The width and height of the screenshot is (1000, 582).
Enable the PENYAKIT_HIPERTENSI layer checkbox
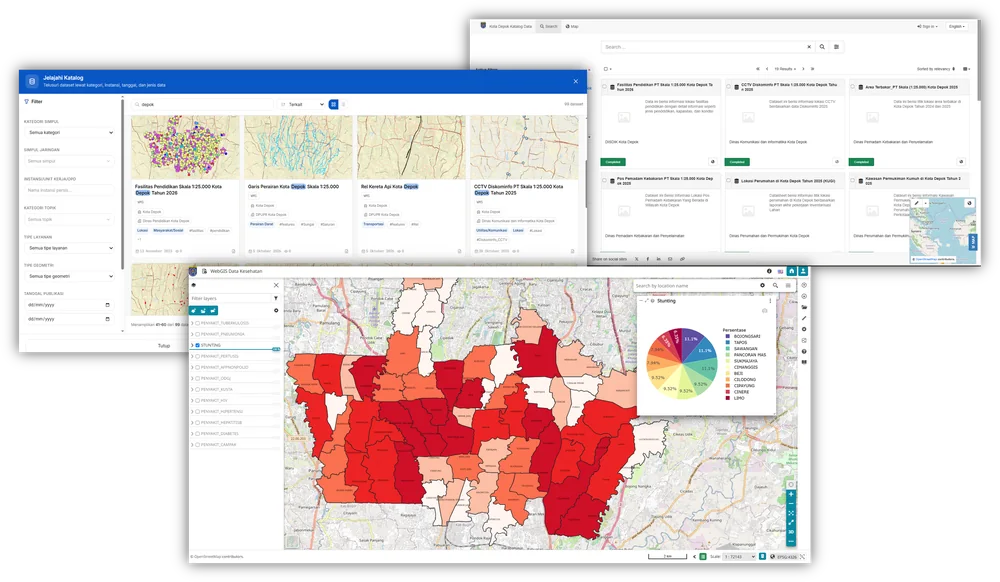pos(198,412)
